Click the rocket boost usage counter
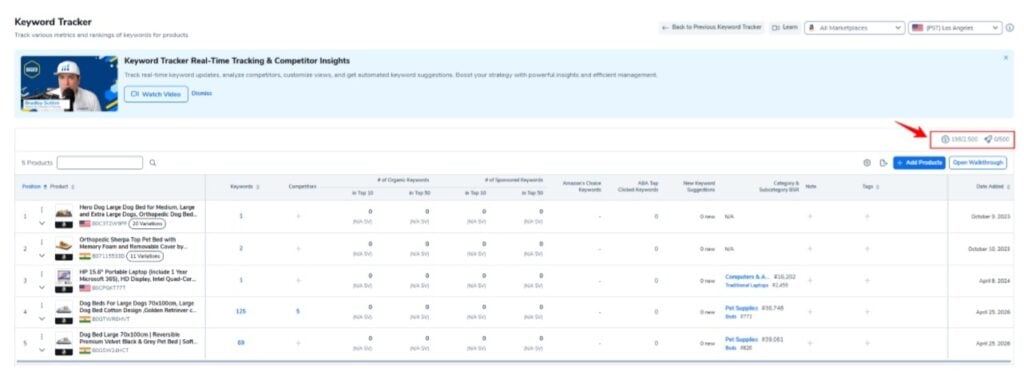This screenshot has height=383, width=1024. pyautogui.click(x=997, y=139)
